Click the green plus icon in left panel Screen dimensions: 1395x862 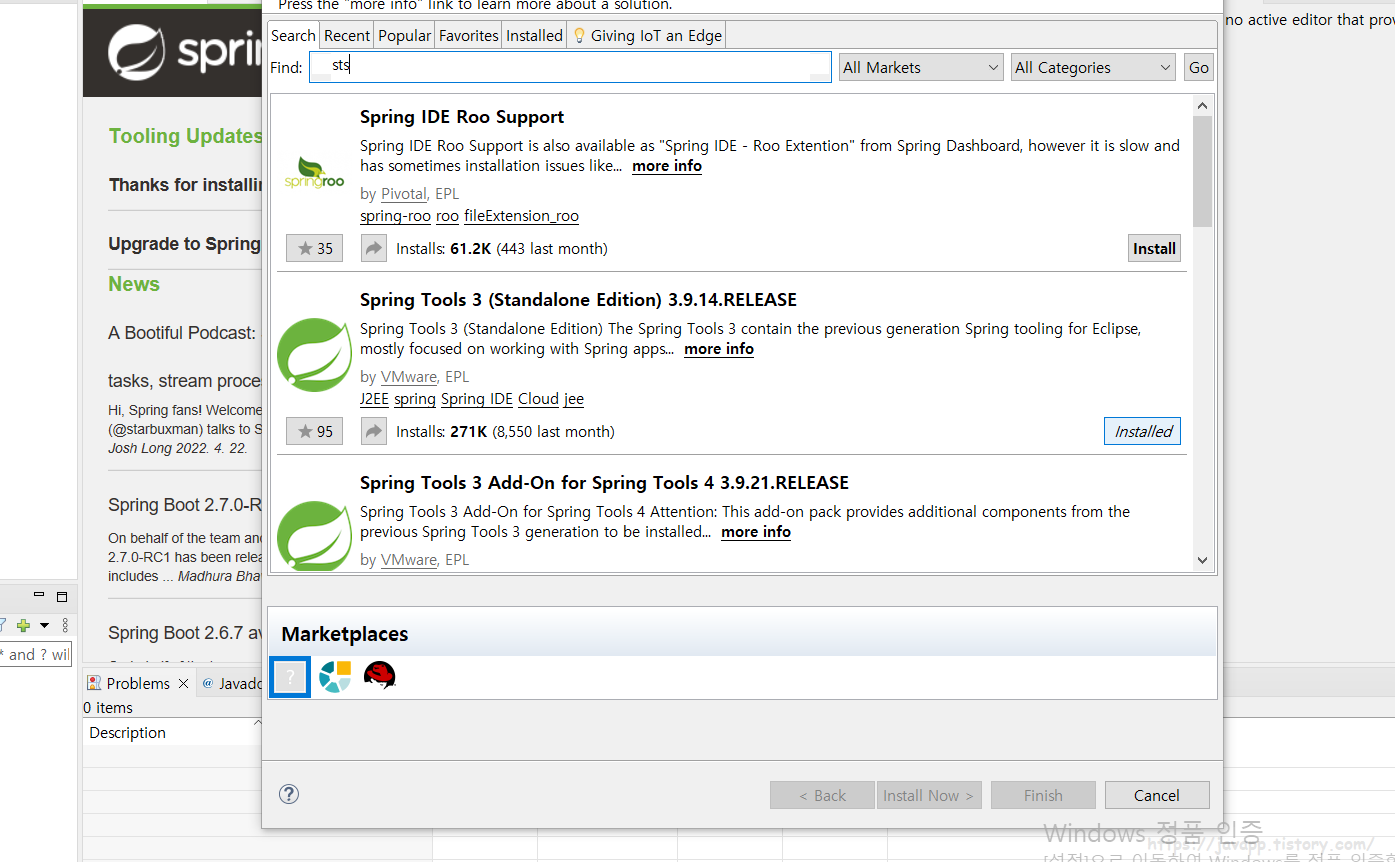pyautogui.click(x=23, y=625)
